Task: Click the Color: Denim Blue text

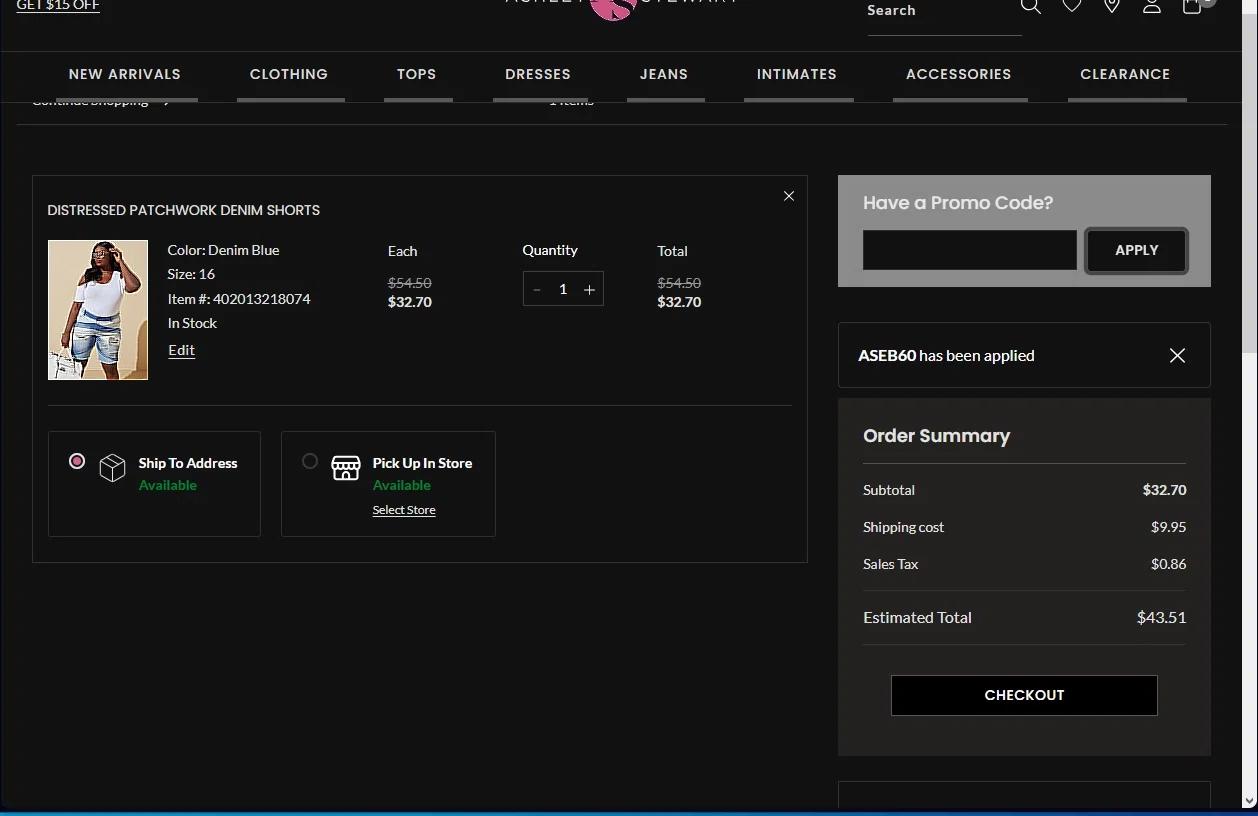Action: (223, 250)
